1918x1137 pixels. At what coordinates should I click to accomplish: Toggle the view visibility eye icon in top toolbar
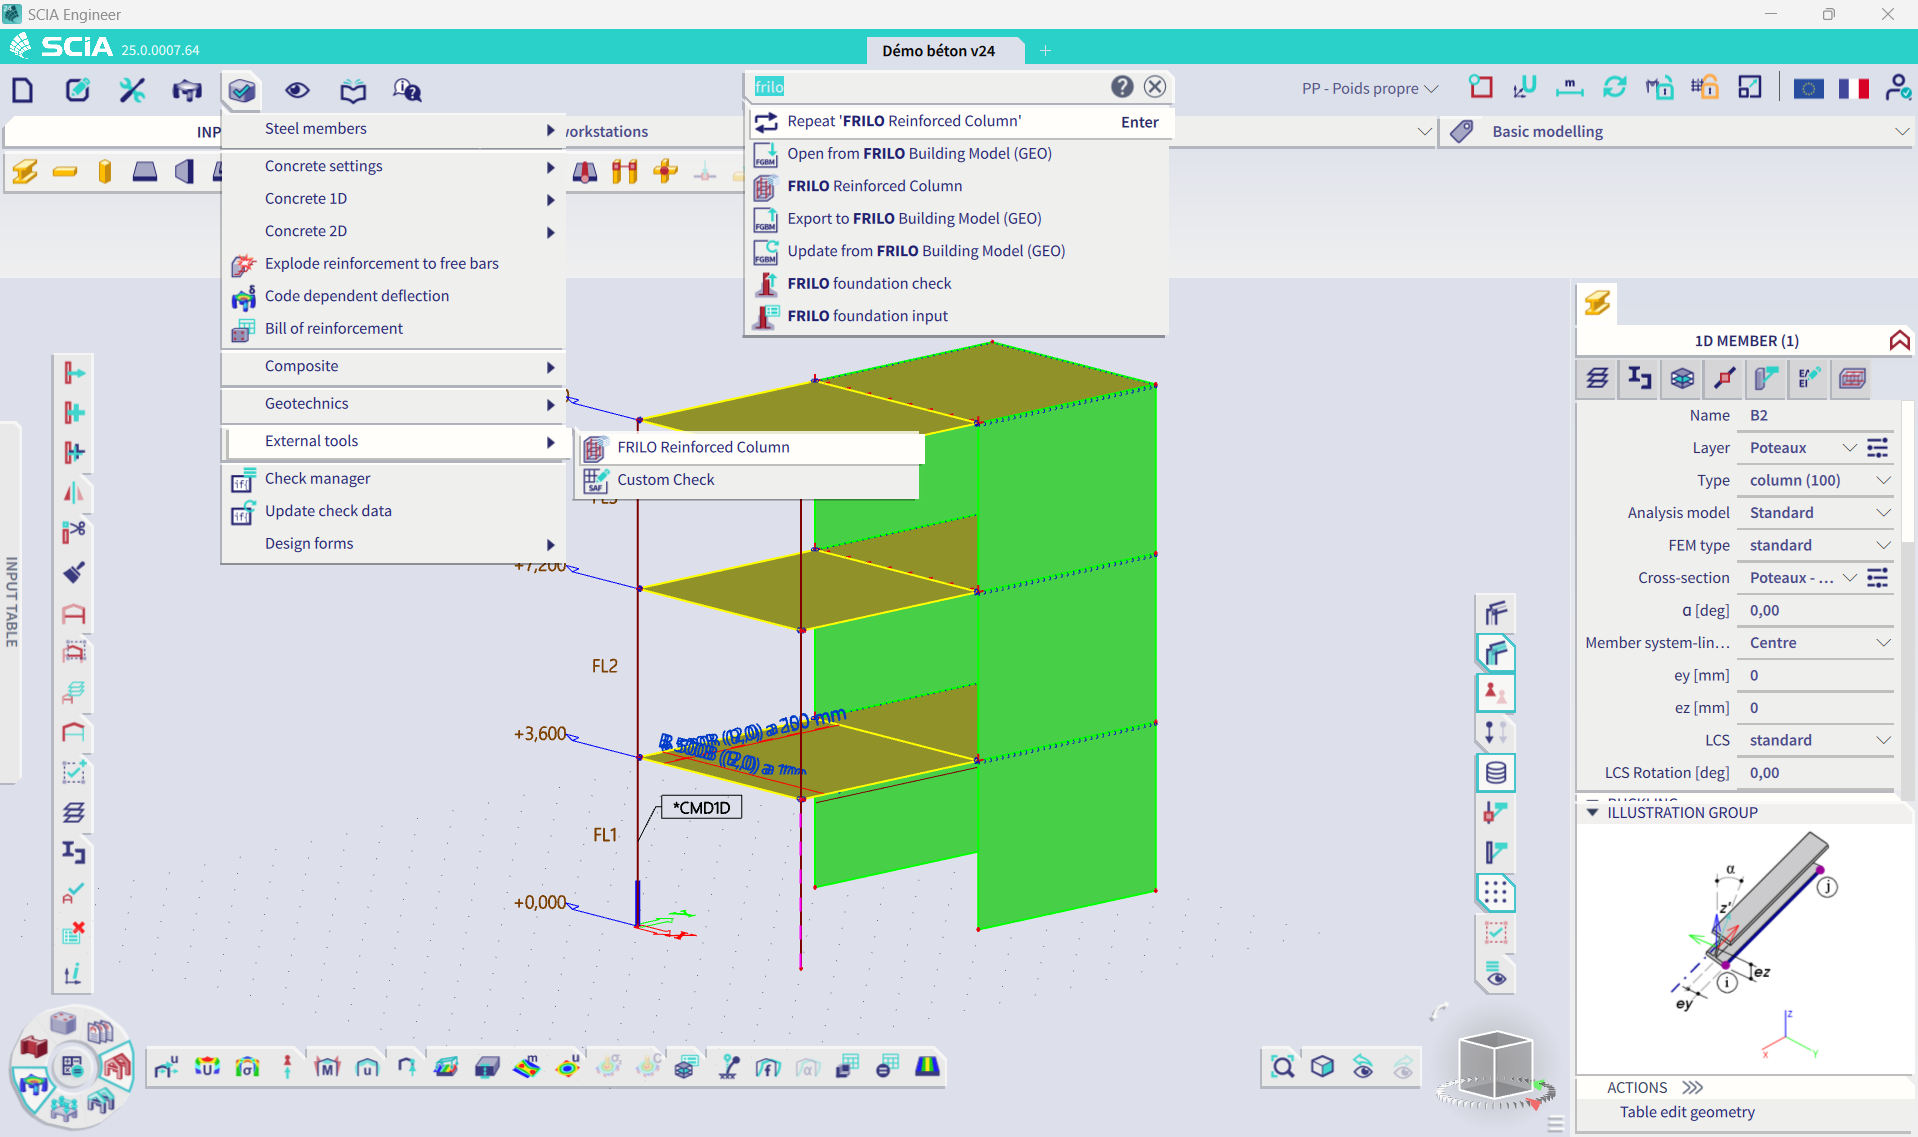tap(297, 89)
